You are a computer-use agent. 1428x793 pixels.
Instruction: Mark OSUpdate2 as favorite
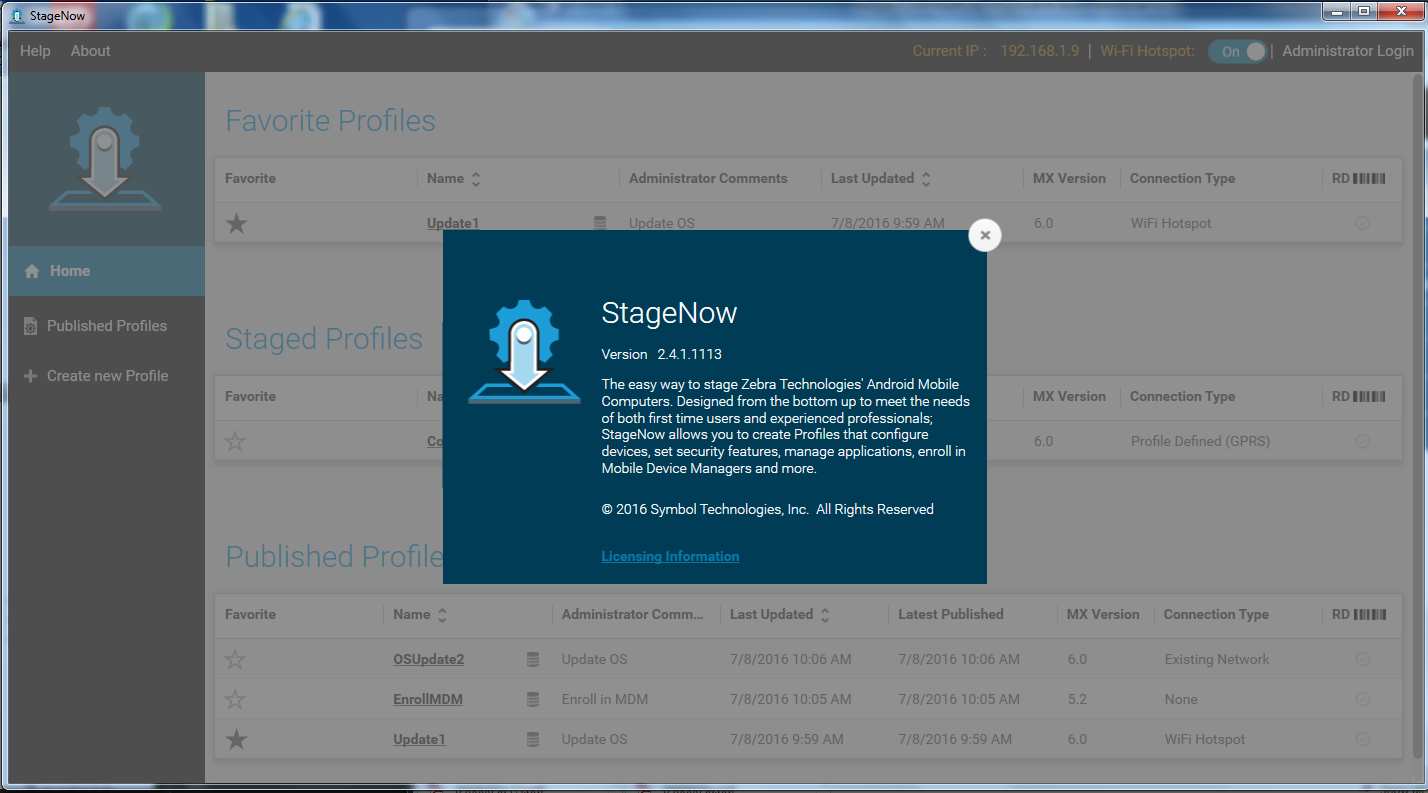[235, 659]
